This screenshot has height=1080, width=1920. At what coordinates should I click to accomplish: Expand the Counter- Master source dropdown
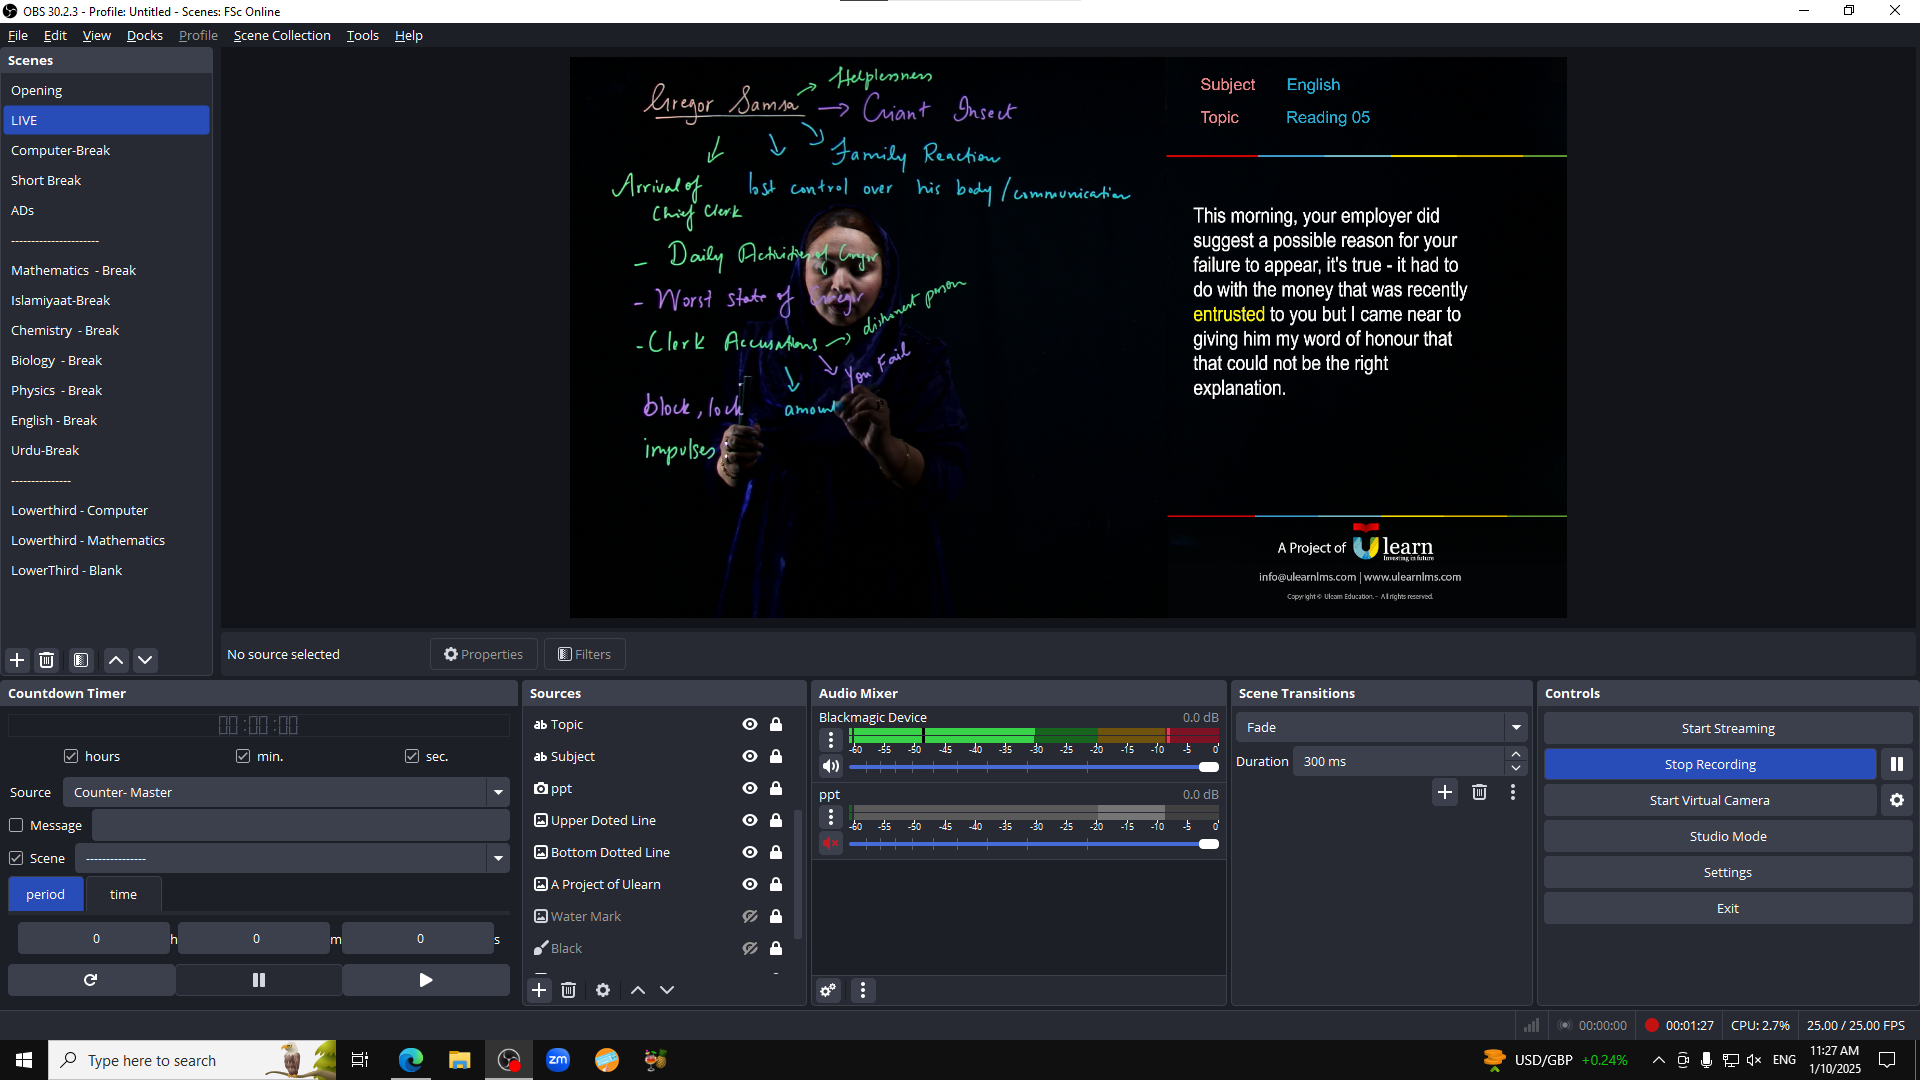coord(497,792)
